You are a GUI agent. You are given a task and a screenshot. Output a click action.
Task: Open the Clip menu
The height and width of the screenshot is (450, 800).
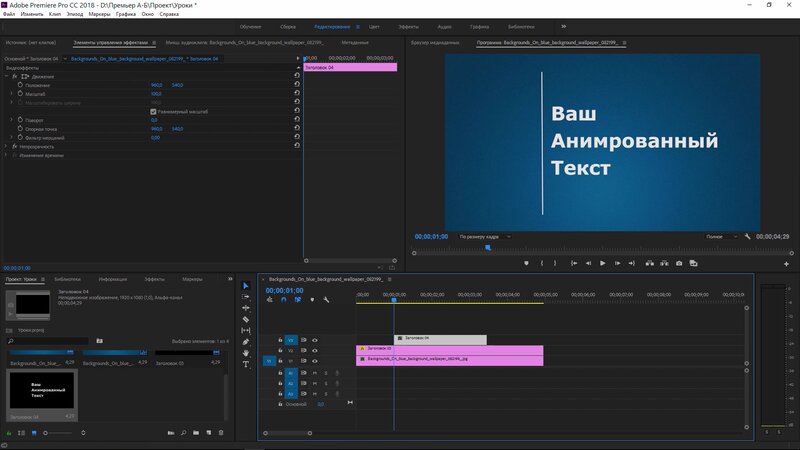tap(55, 14)
